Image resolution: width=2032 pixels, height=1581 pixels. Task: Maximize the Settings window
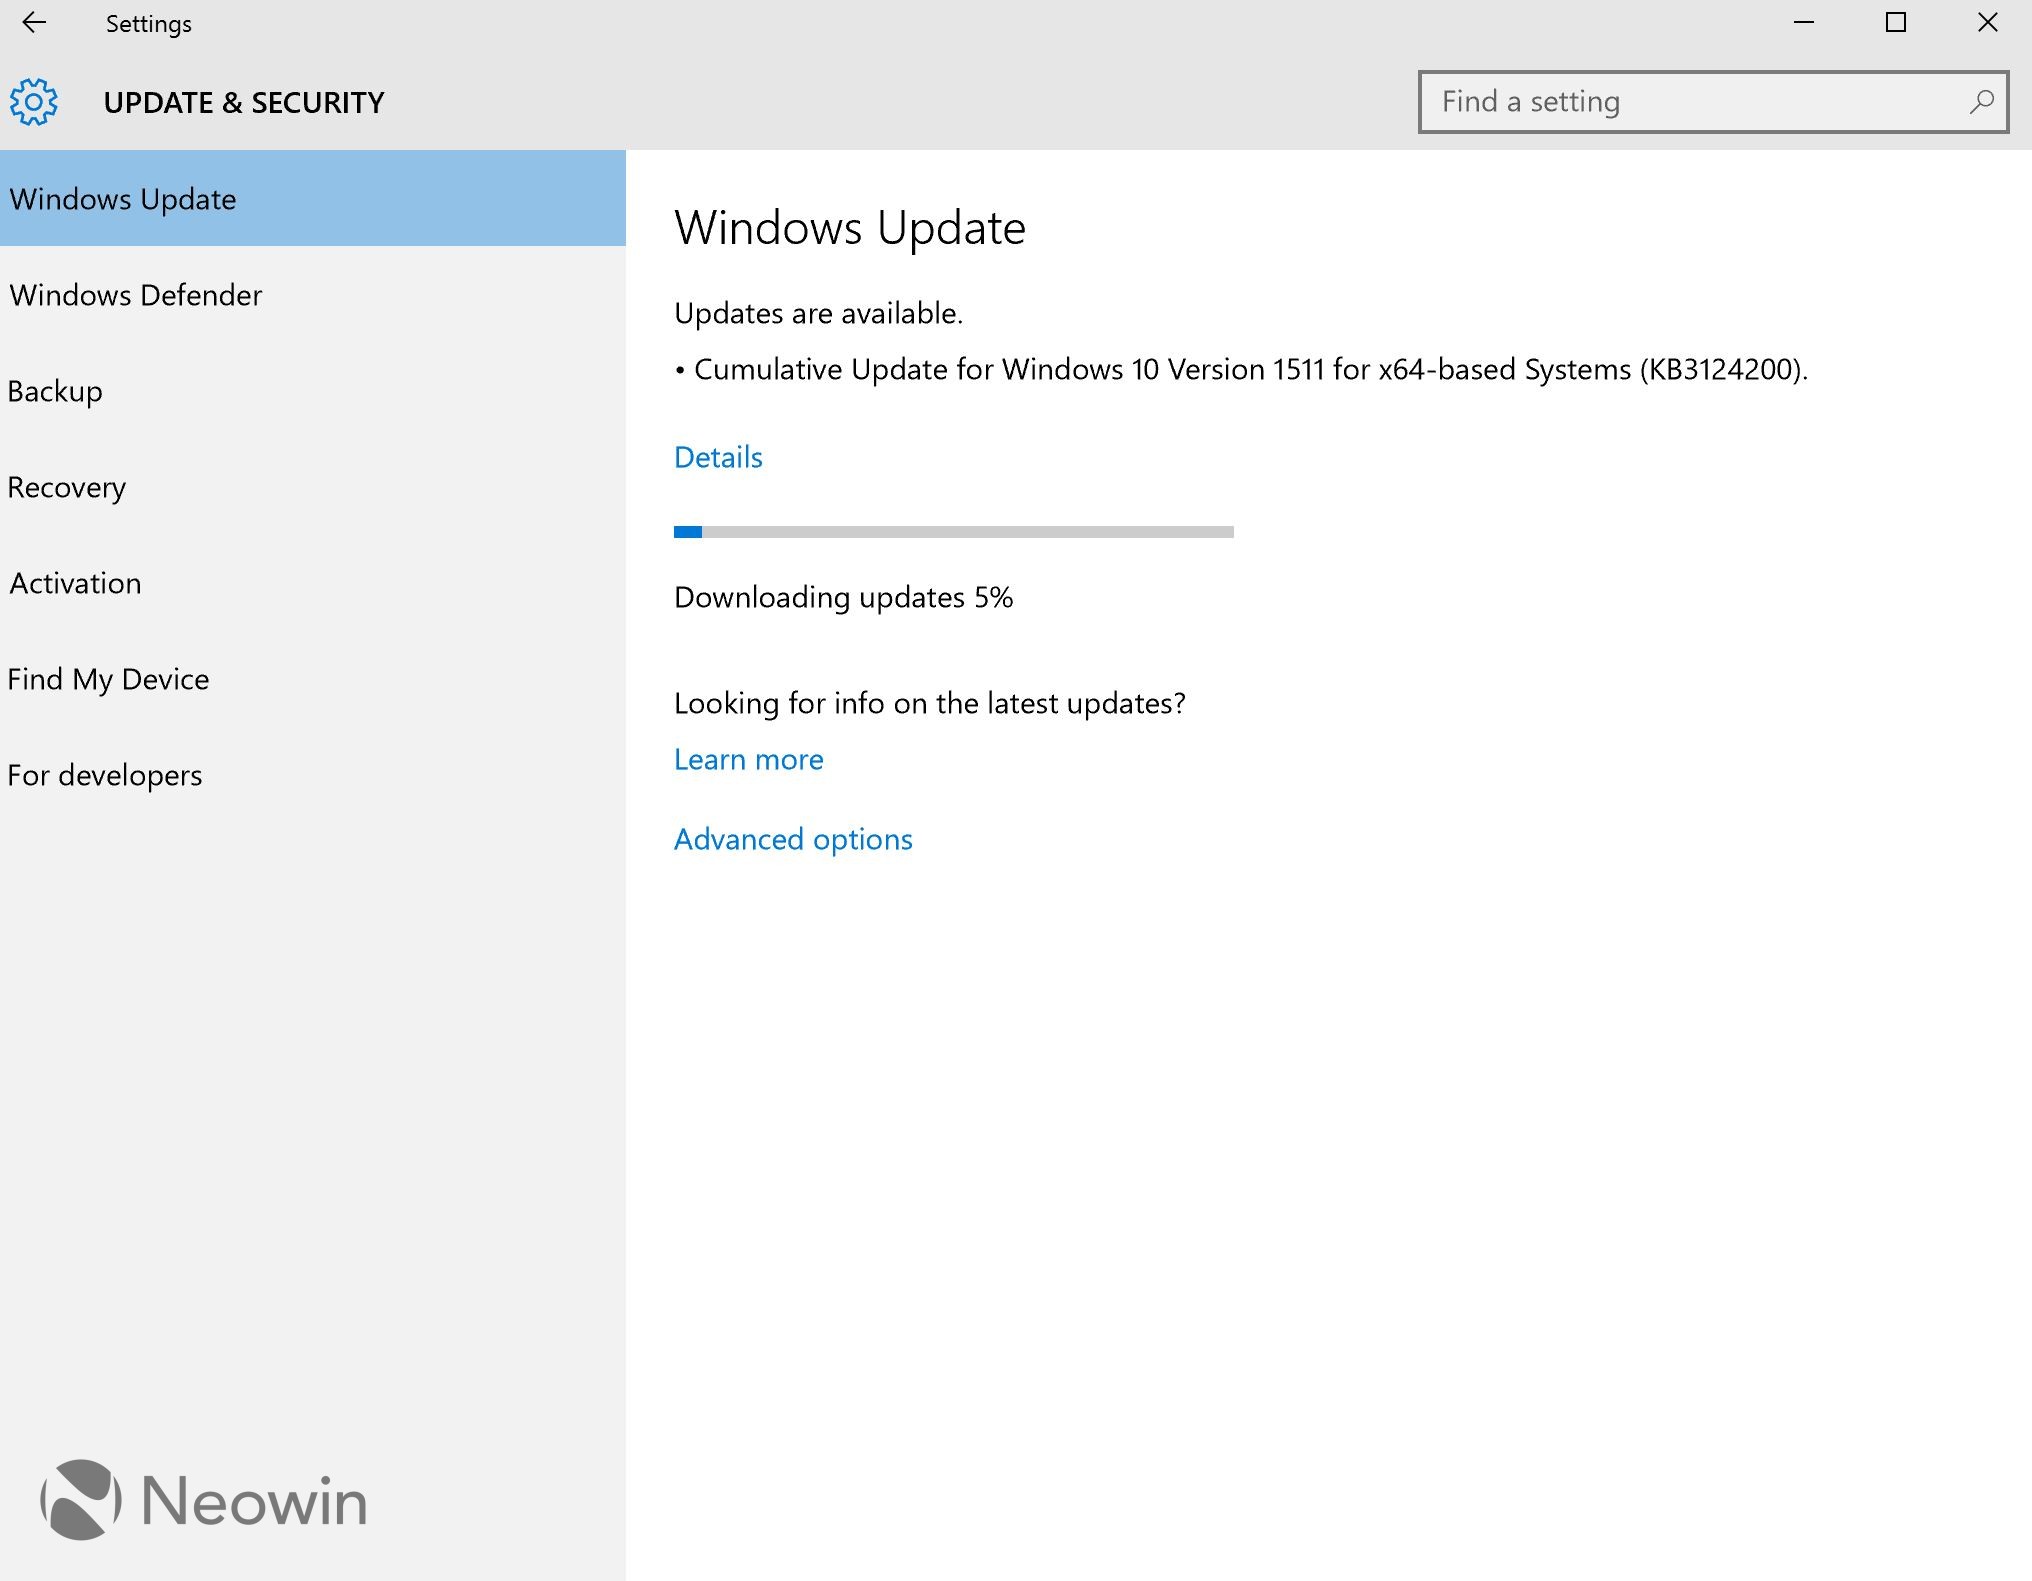point(1896,23)
